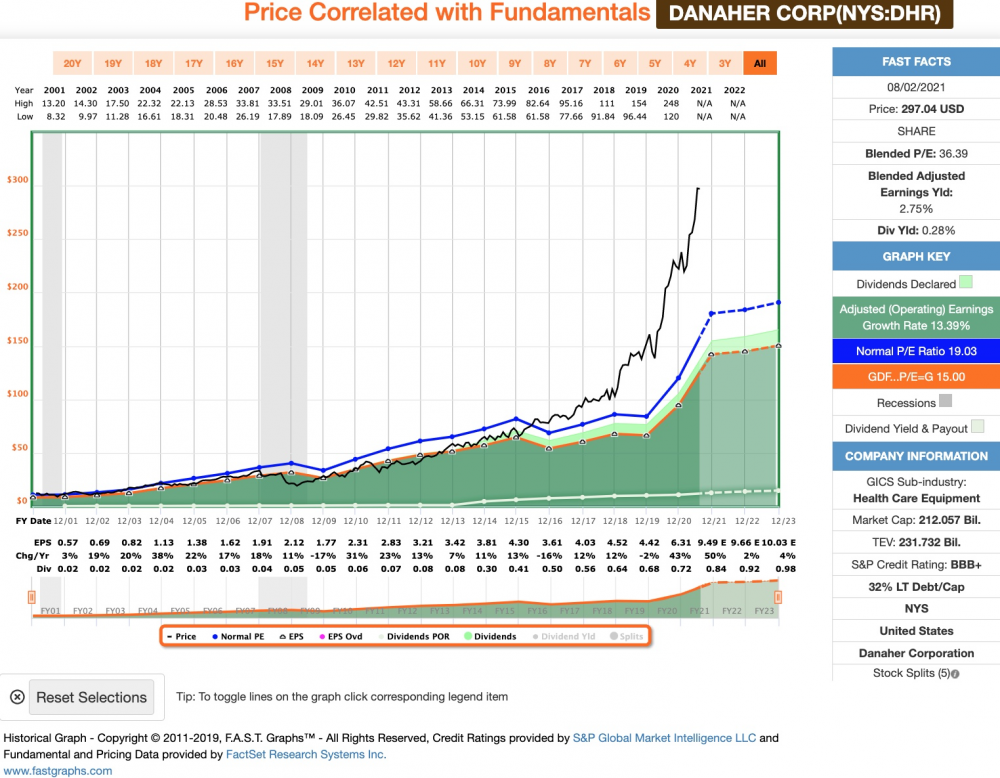Image resolution: width=1000 pixels, height=778 pixels.
Task: Click the left range slider handle
Action: pyautogui.click(x=31, y=597)
